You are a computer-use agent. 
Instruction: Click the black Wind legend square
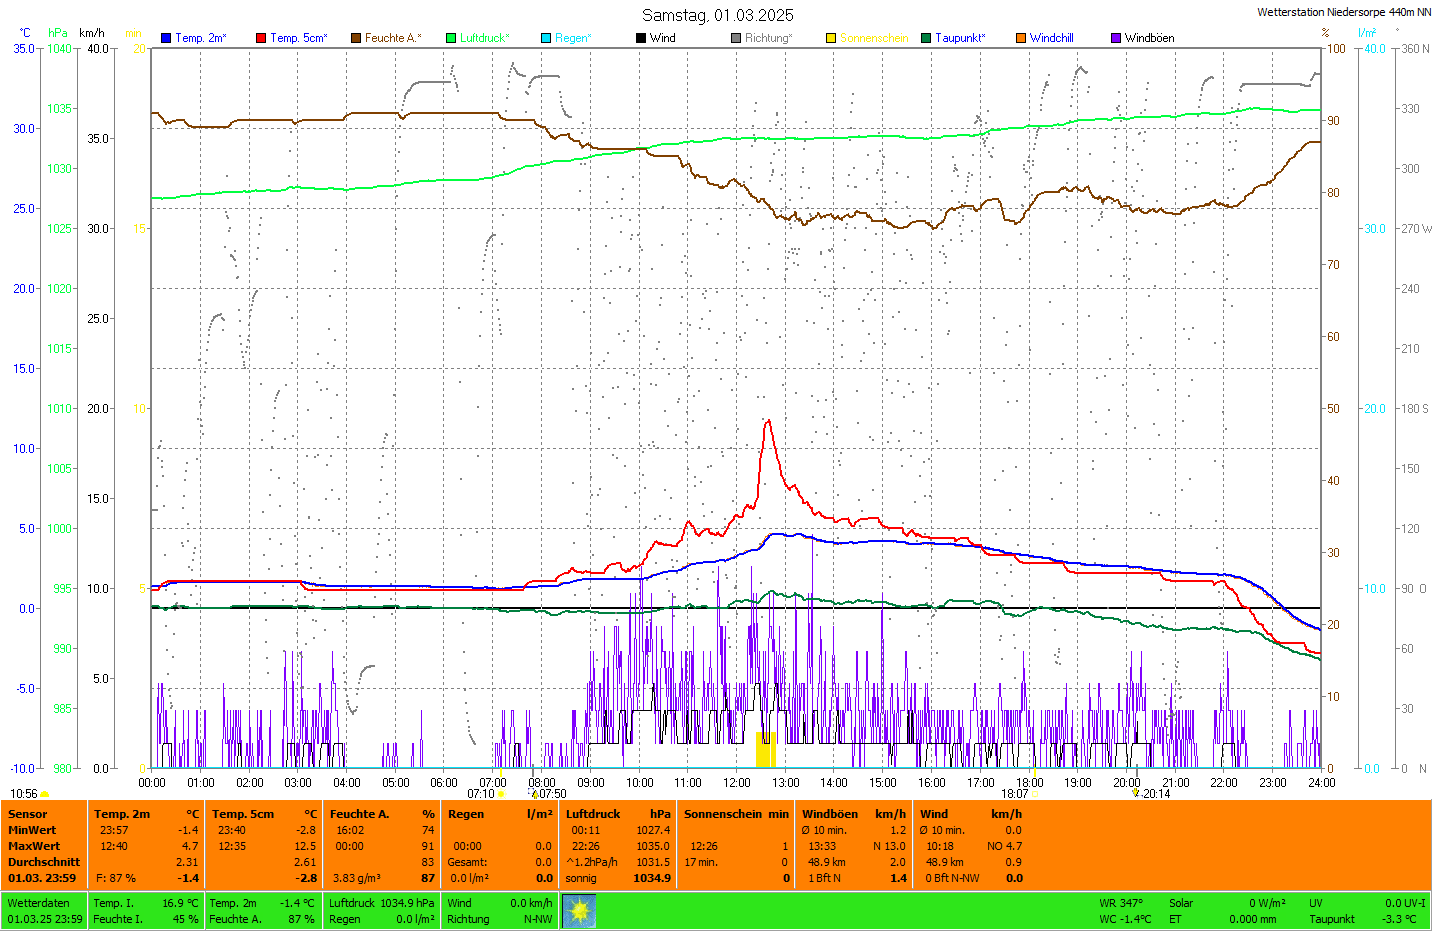(x=641, y=38)
